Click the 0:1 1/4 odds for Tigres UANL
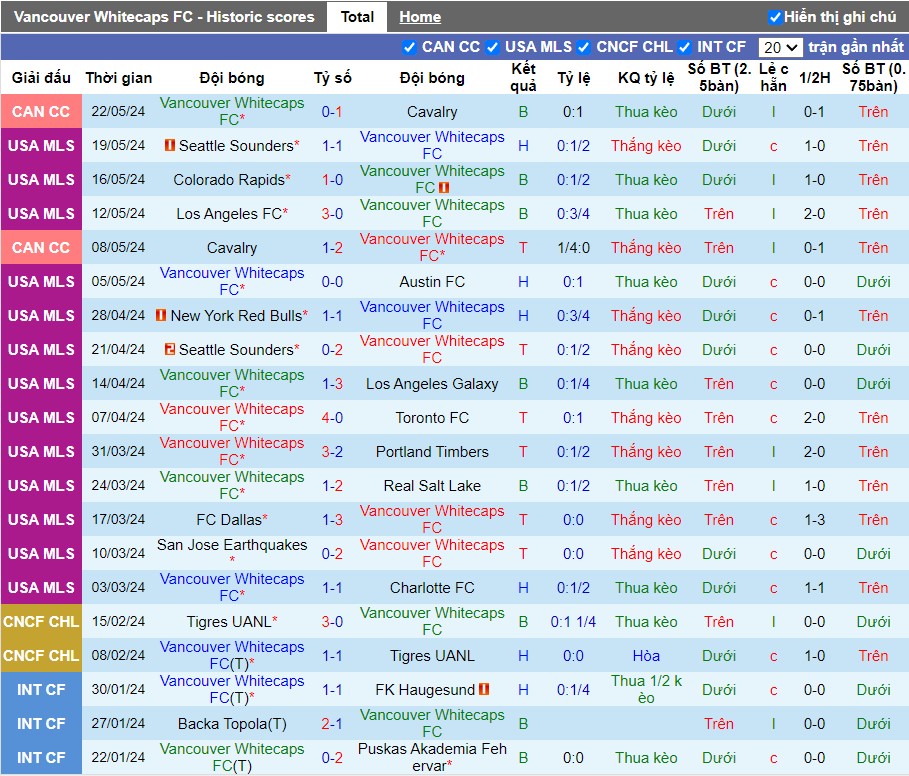This screenshot has height=776, width=909. (573, 622)
